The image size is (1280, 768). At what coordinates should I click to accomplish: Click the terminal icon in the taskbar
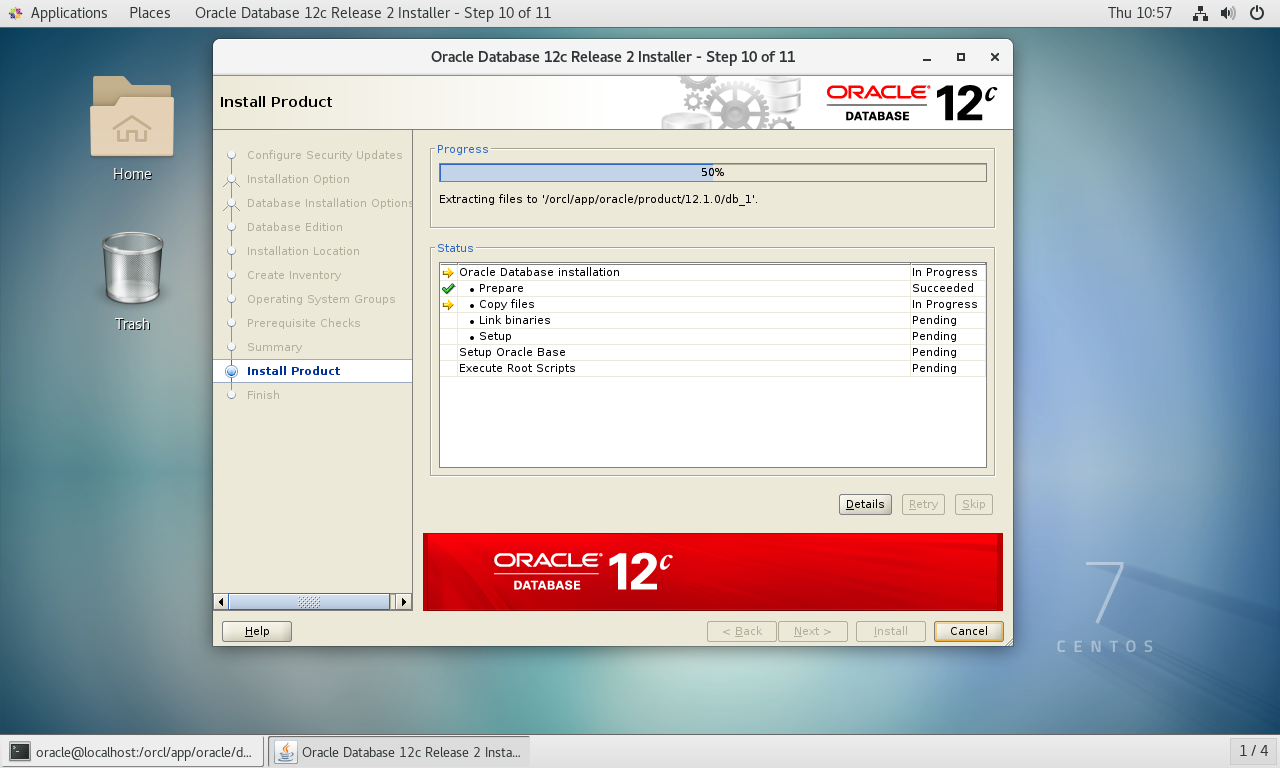click(x=20, y=751)
